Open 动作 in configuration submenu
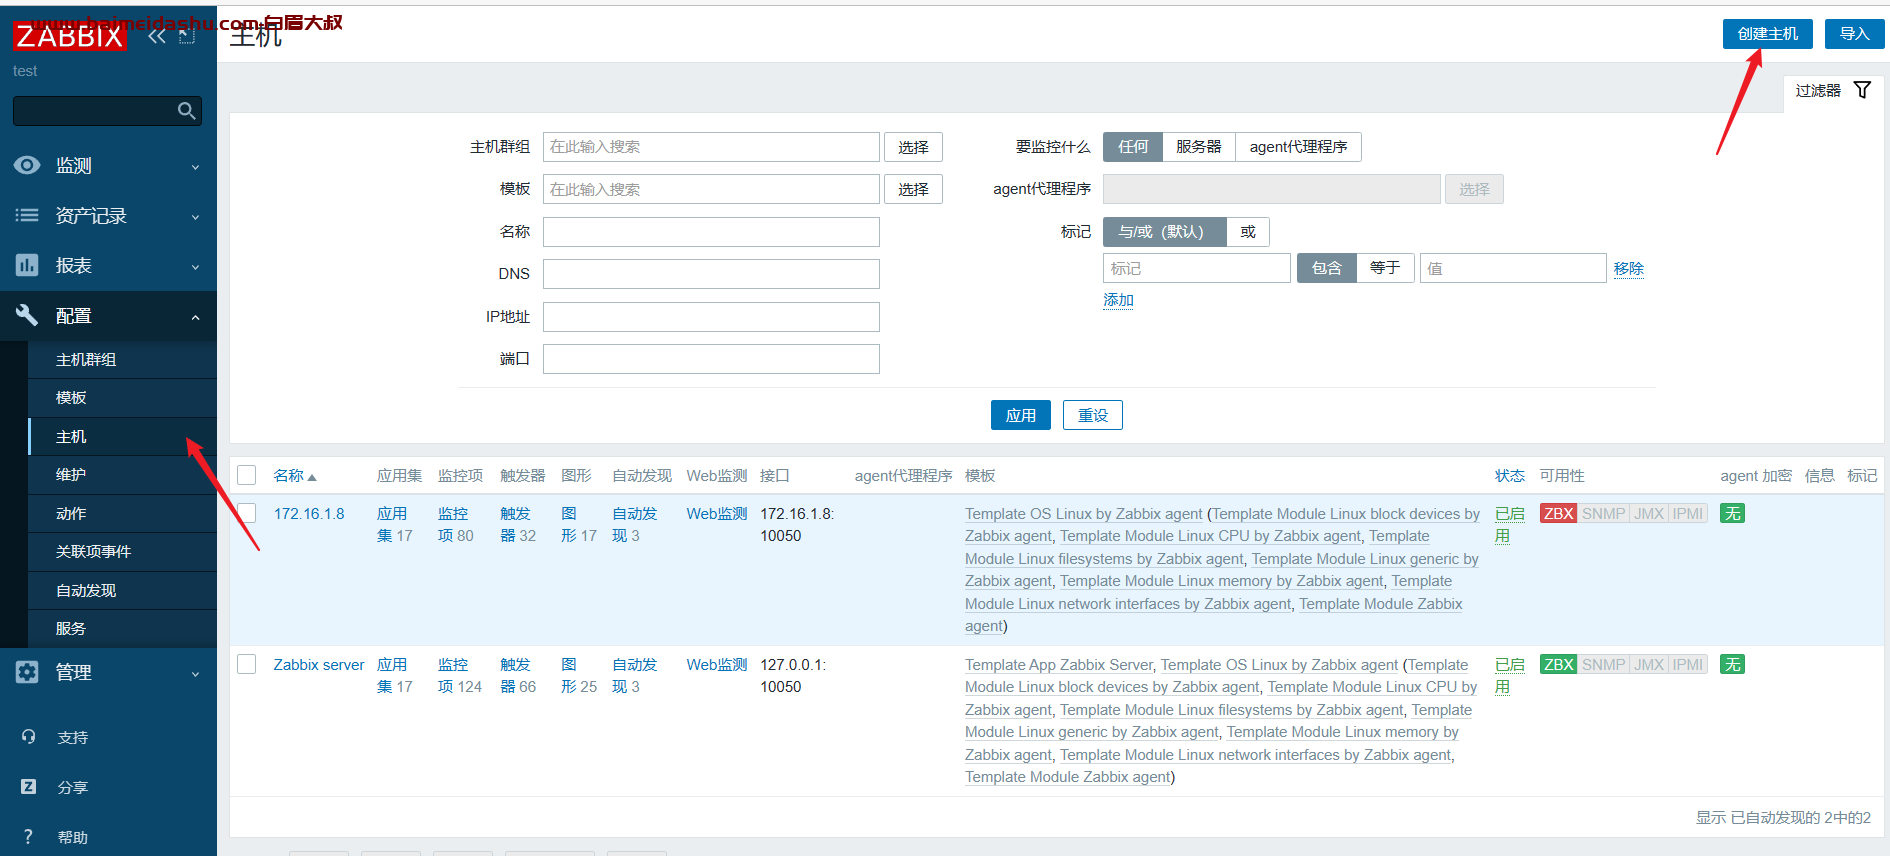 pyautogui.click(x=122, y=514)
